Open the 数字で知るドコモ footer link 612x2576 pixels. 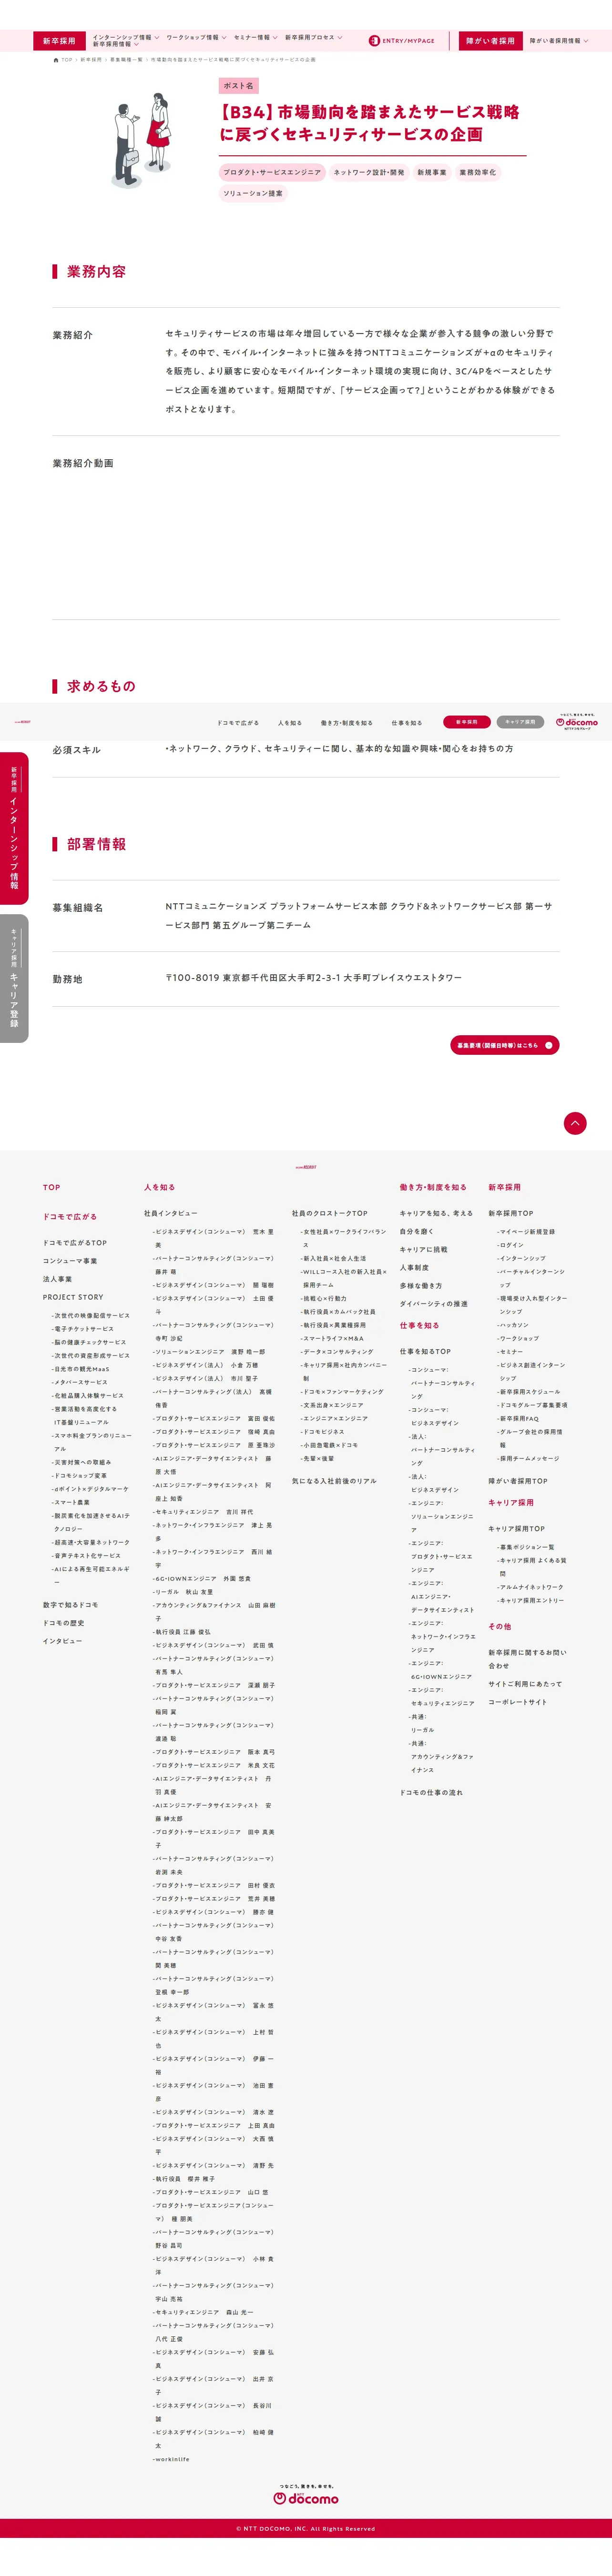tap(70, 1605)
